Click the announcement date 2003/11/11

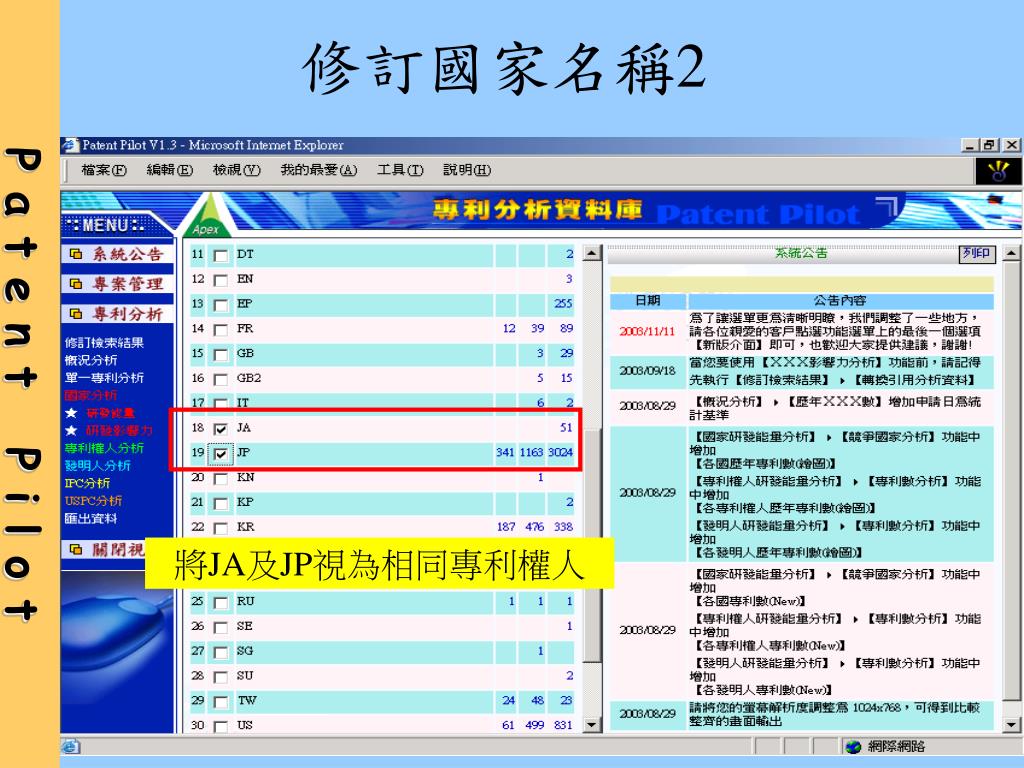click(647, 331)
